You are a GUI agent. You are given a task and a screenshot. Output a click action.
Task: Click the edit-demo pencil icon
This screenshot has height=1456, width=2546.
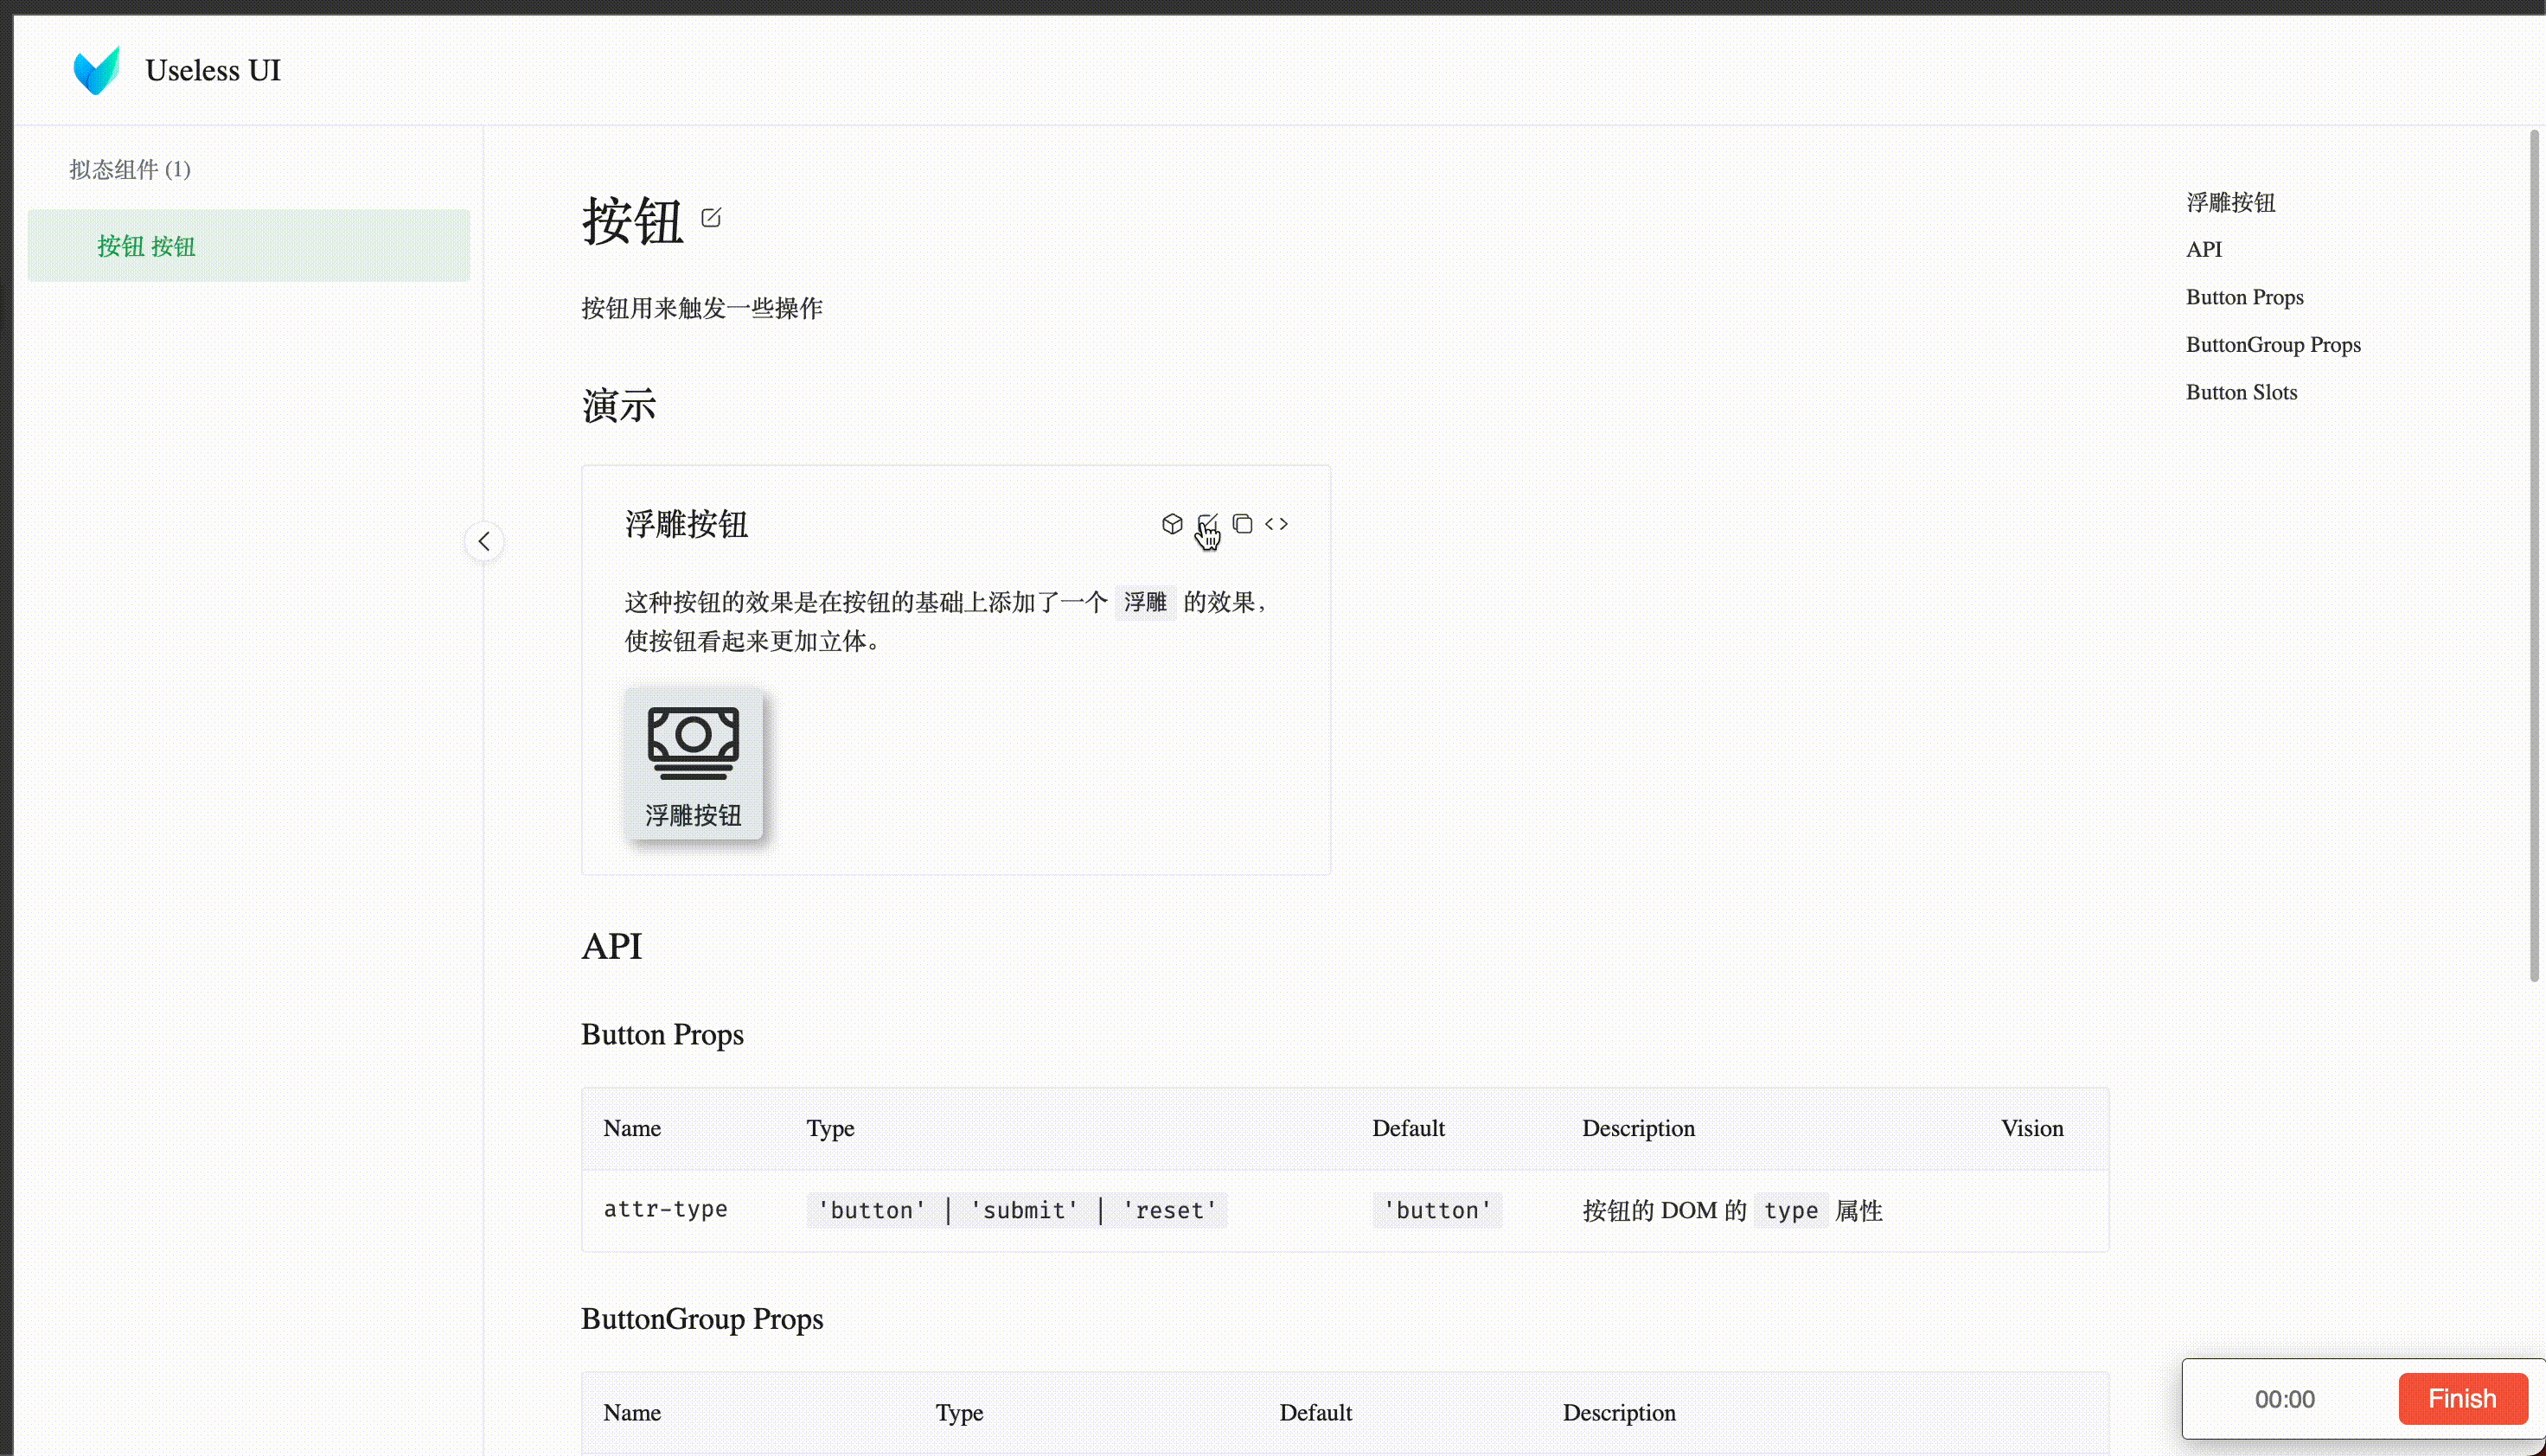(1207, 524)
